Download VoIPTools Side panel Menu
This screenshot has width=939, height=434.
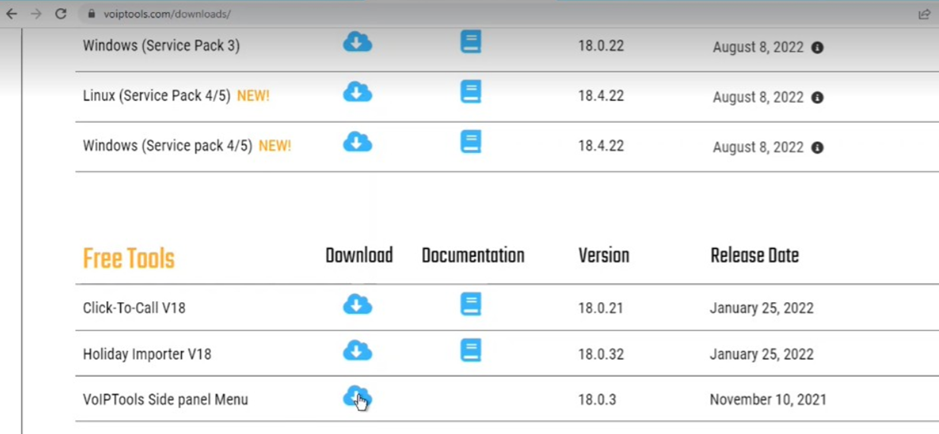358,396
